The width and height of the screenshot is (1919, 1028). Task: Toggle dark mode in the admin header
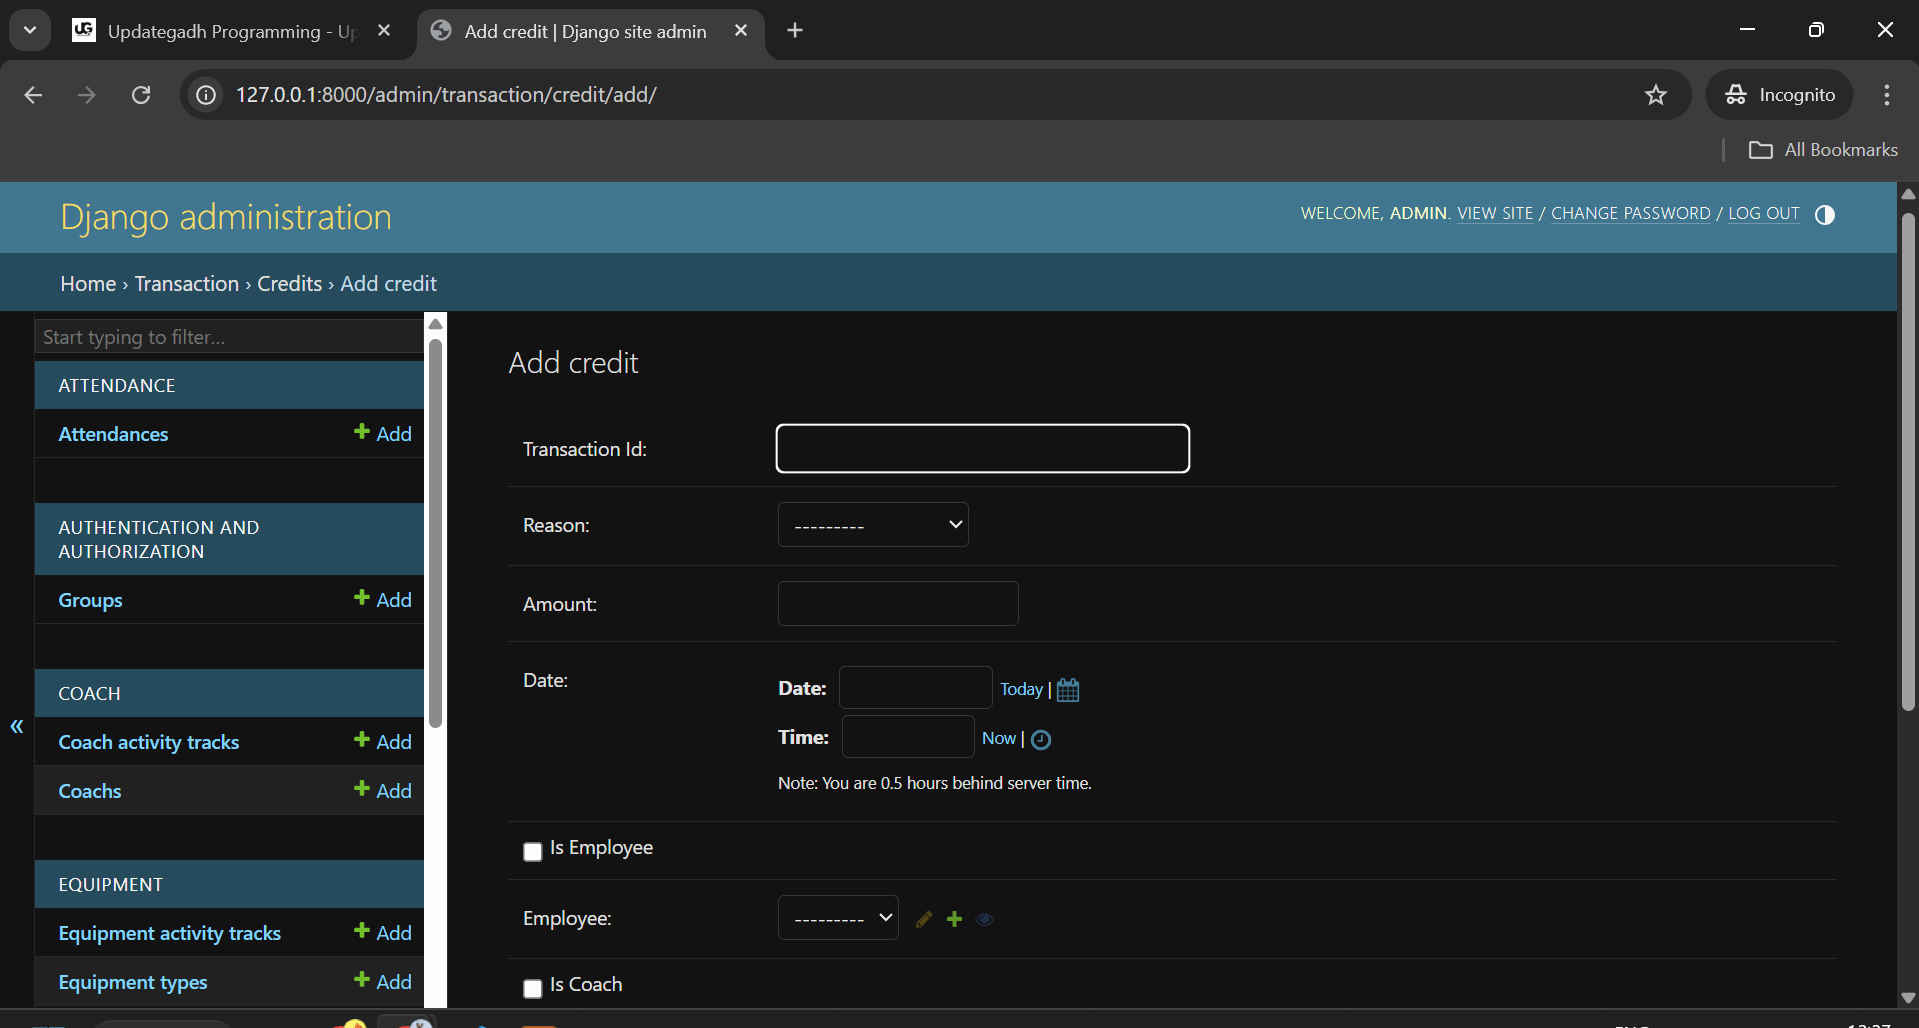pyautogui.click(x=1825, y=214)
